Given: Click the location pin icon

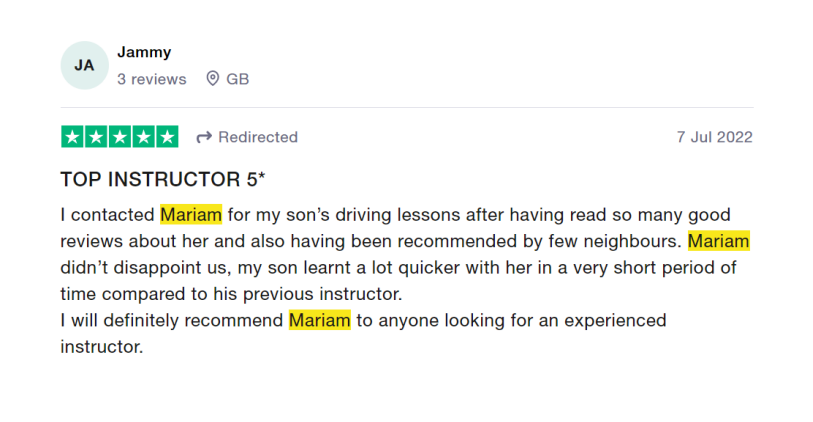Looking at the screenshot, I should click(213, 79).
